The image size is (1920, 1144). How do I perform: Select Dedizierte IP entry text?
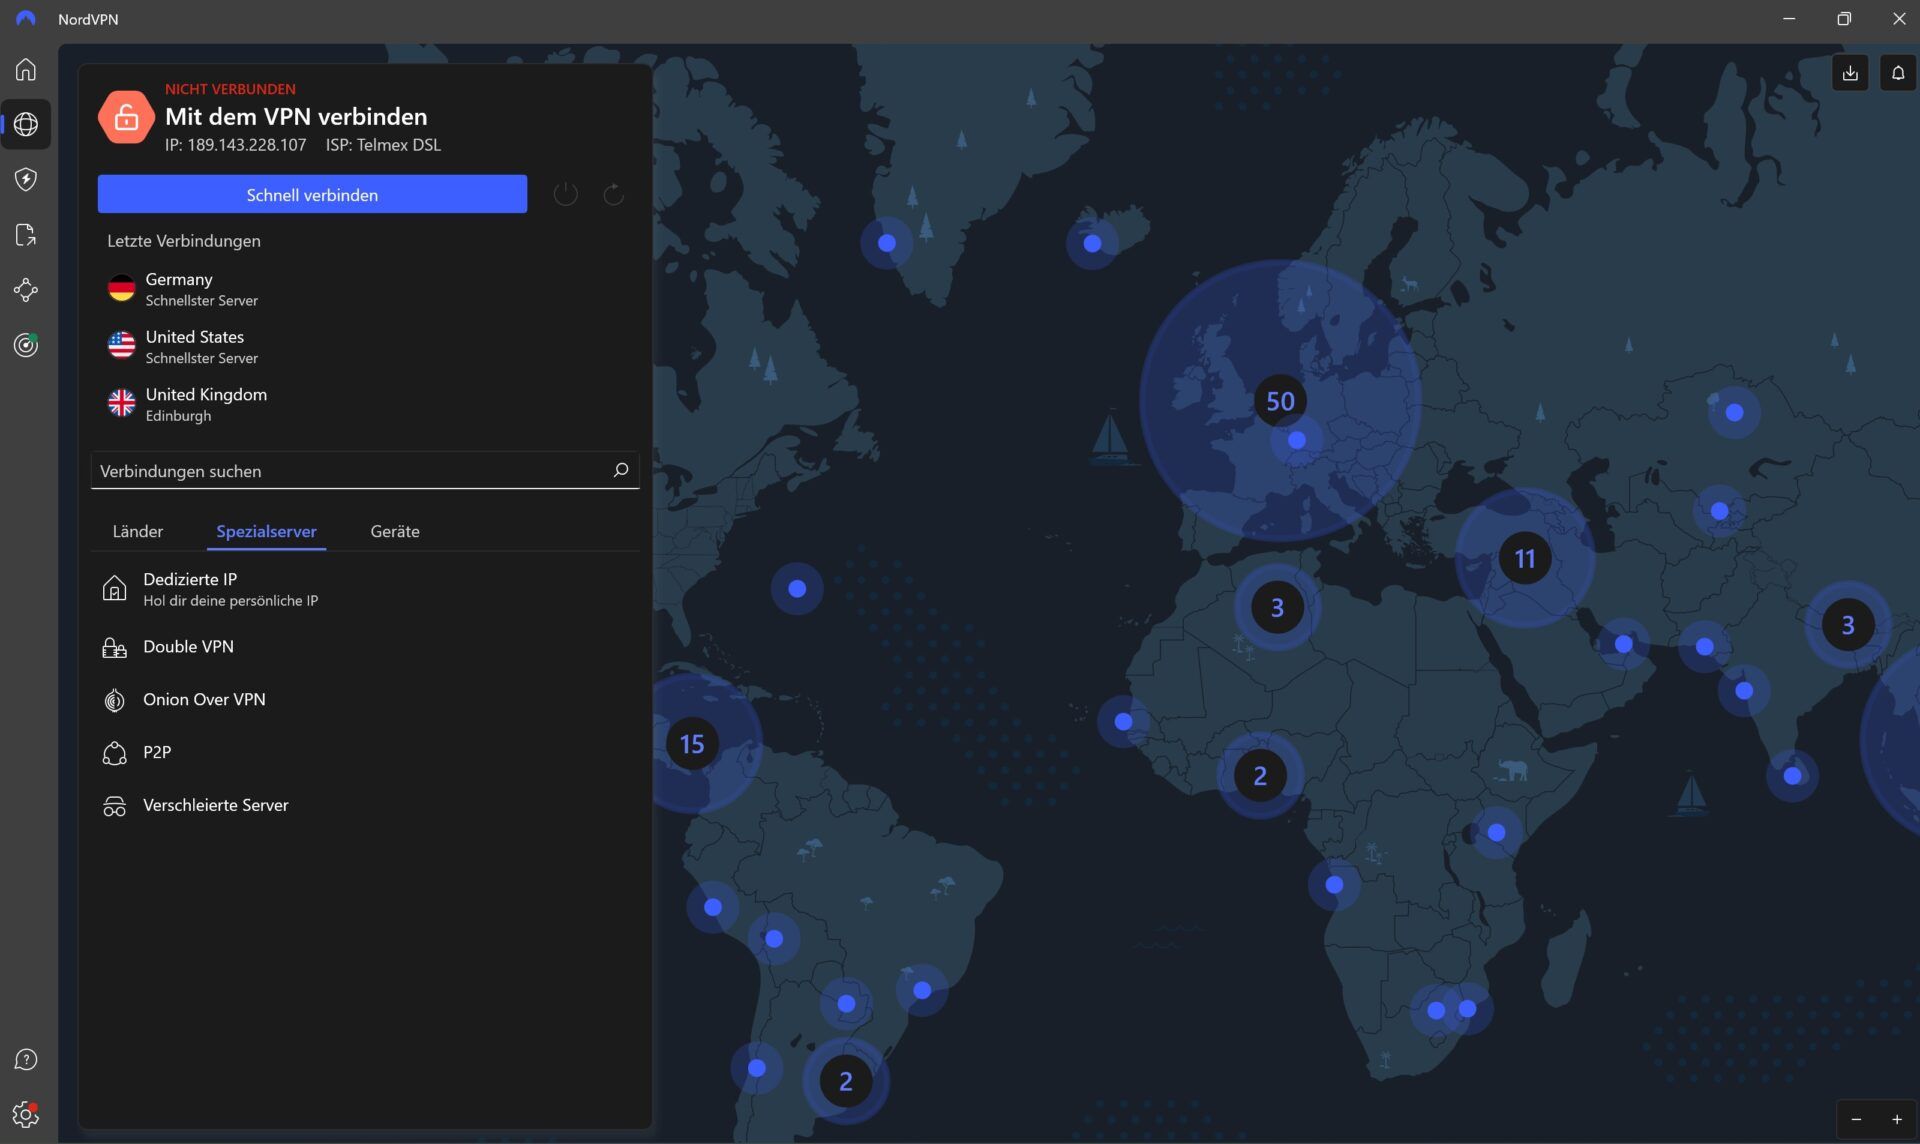190,579
